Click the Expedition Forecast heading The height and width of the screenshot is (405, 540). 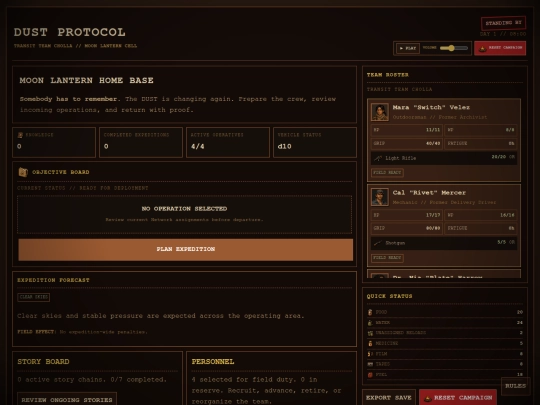[53, 280]
